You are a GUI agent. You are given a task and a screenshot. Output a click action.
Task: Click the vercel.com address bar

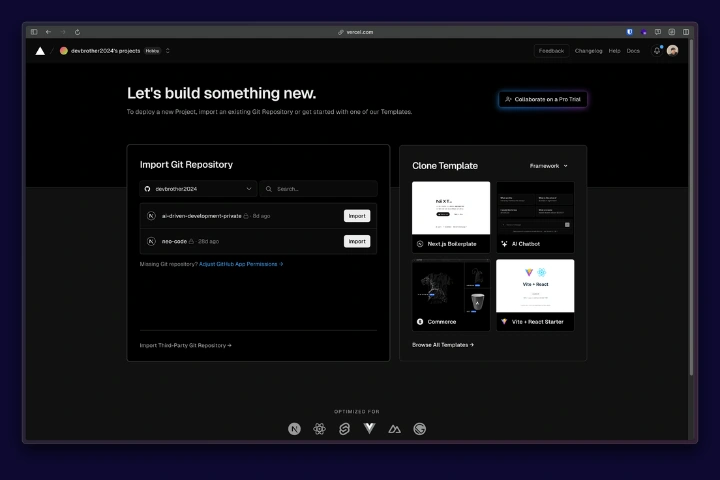356,32
